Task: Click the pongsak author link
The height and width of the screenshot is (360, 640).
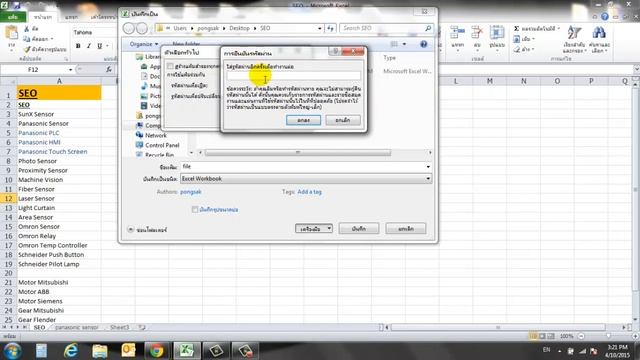Action: [x=191, y=192]
